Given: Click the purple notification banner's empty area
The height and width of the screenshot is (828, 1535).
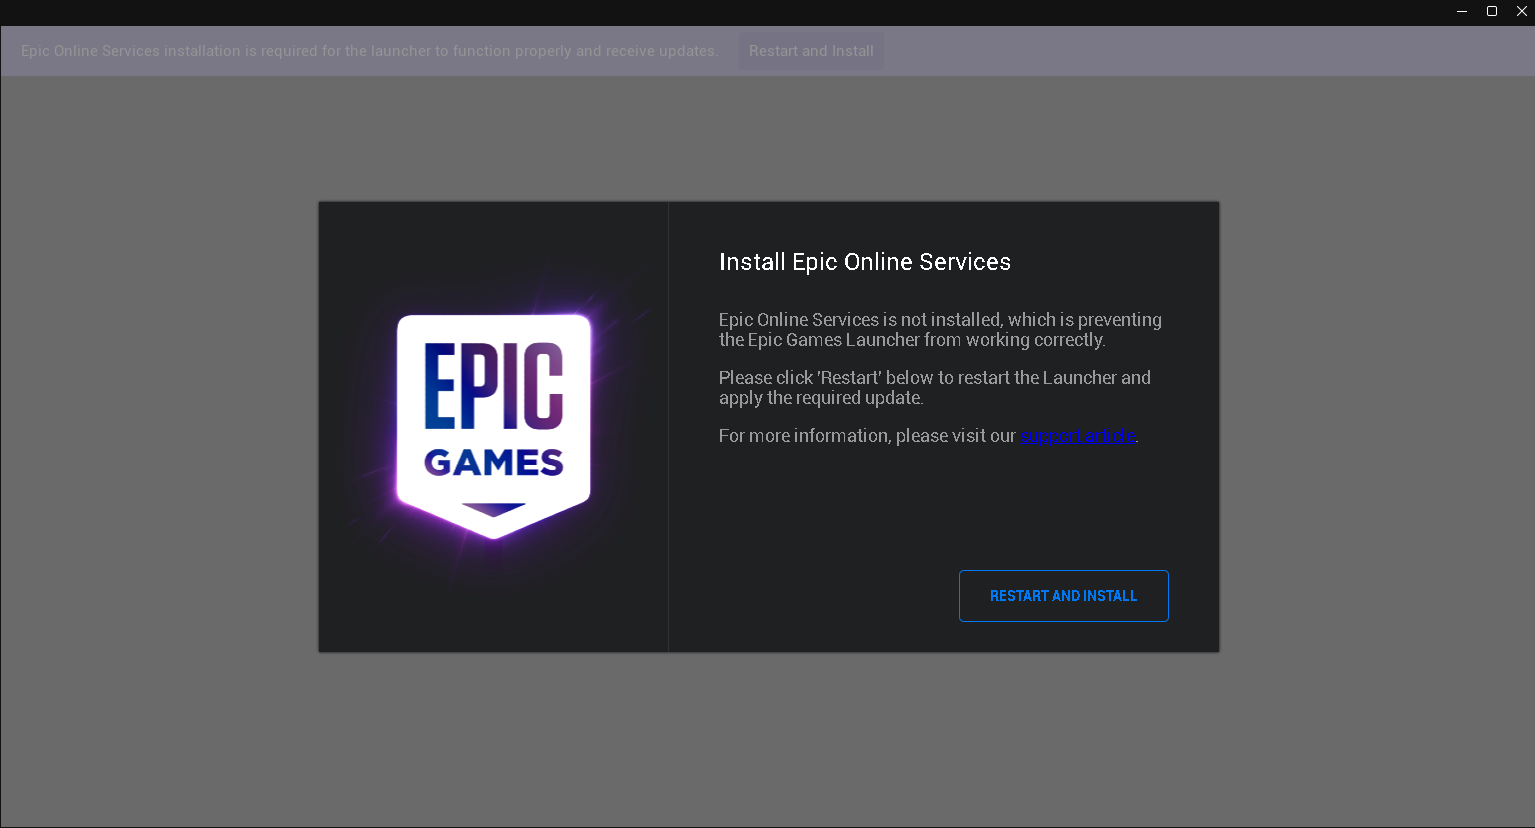Looking at the screenshot, I should [x=1200, y=51].
